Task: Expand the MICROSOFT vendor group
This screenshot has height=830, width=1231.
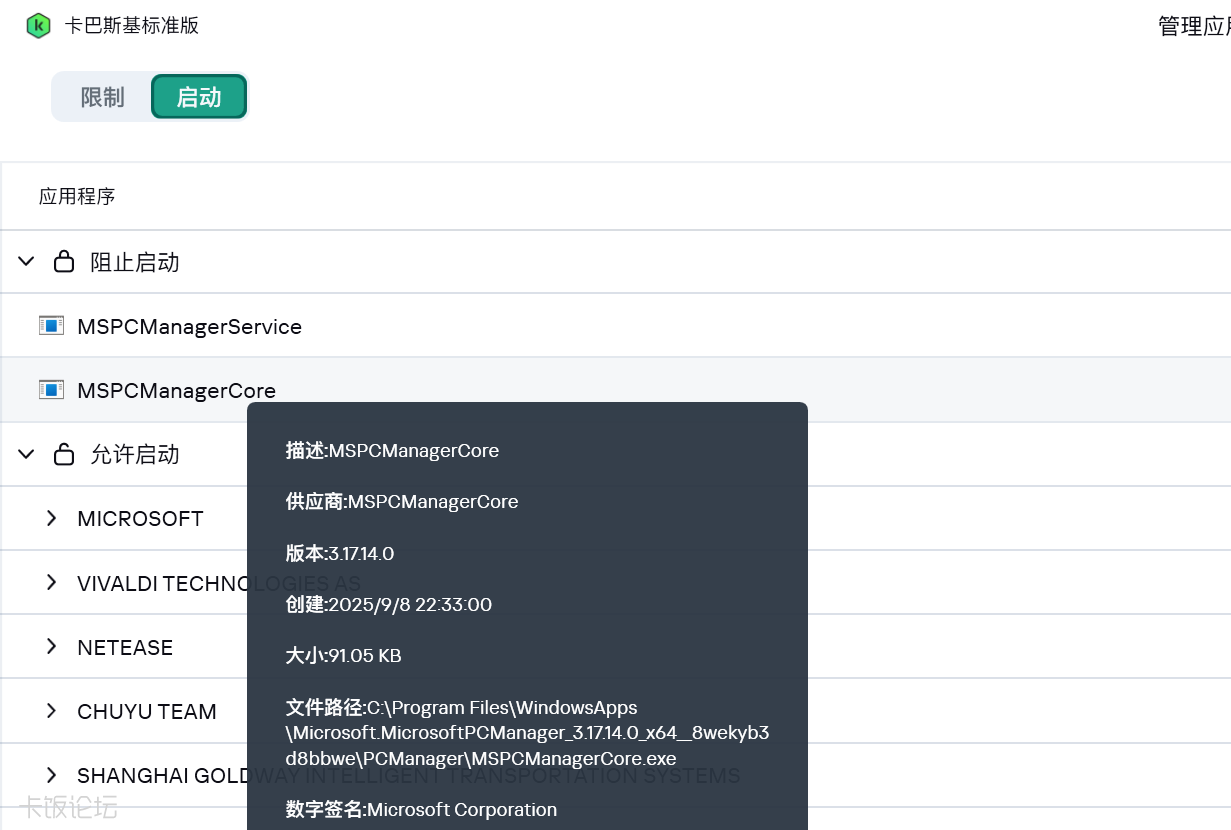Action: point(52,518)
